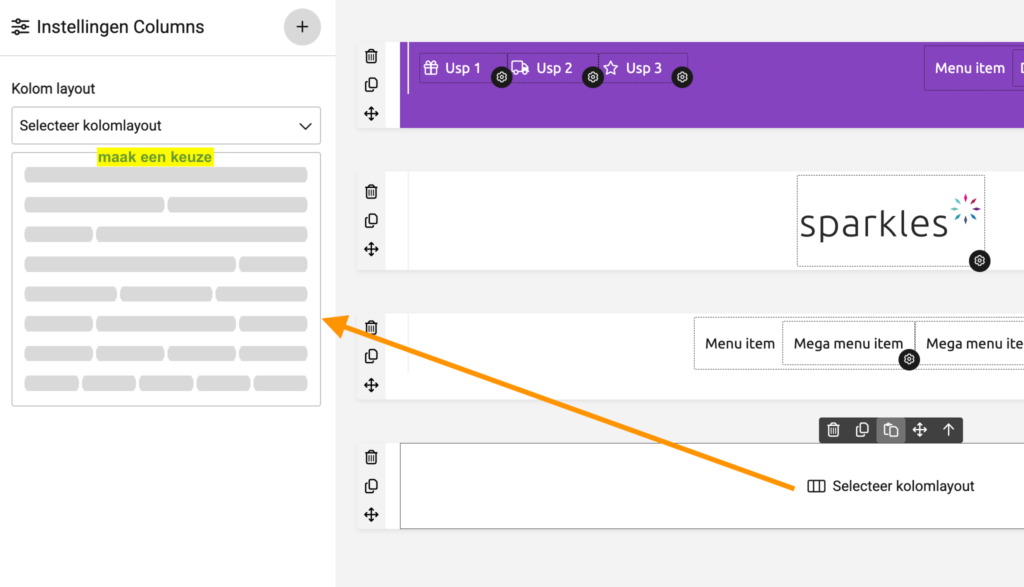
Task: Open settings gear for Usp 1
Action: (502, 77)
